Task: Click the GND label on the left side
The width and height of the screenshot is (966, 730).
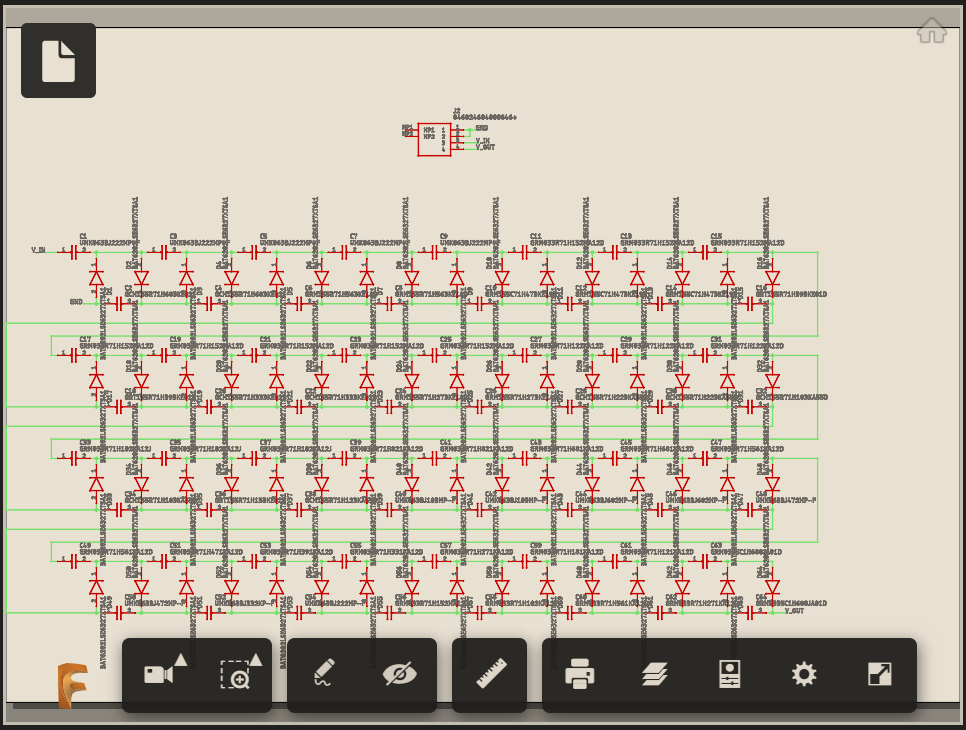Action: tap(76, 302)
